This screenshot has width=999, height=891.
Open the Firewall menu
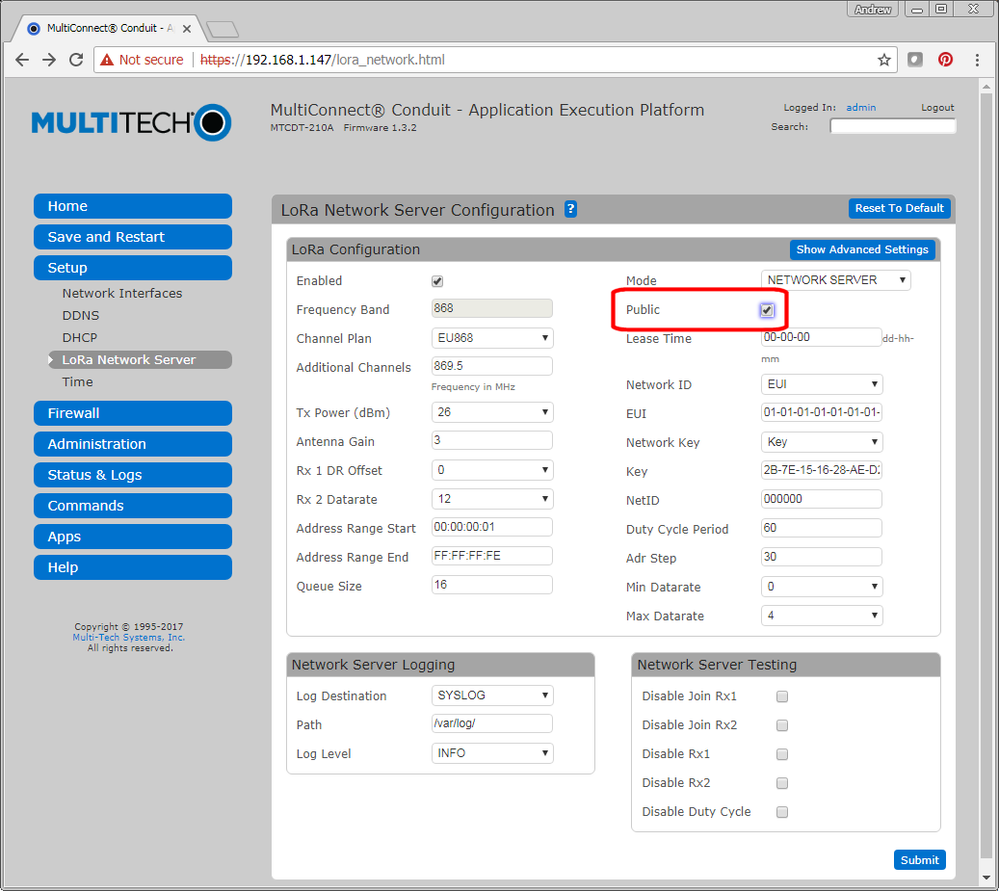pyautogui.click(x=133, y=413)
